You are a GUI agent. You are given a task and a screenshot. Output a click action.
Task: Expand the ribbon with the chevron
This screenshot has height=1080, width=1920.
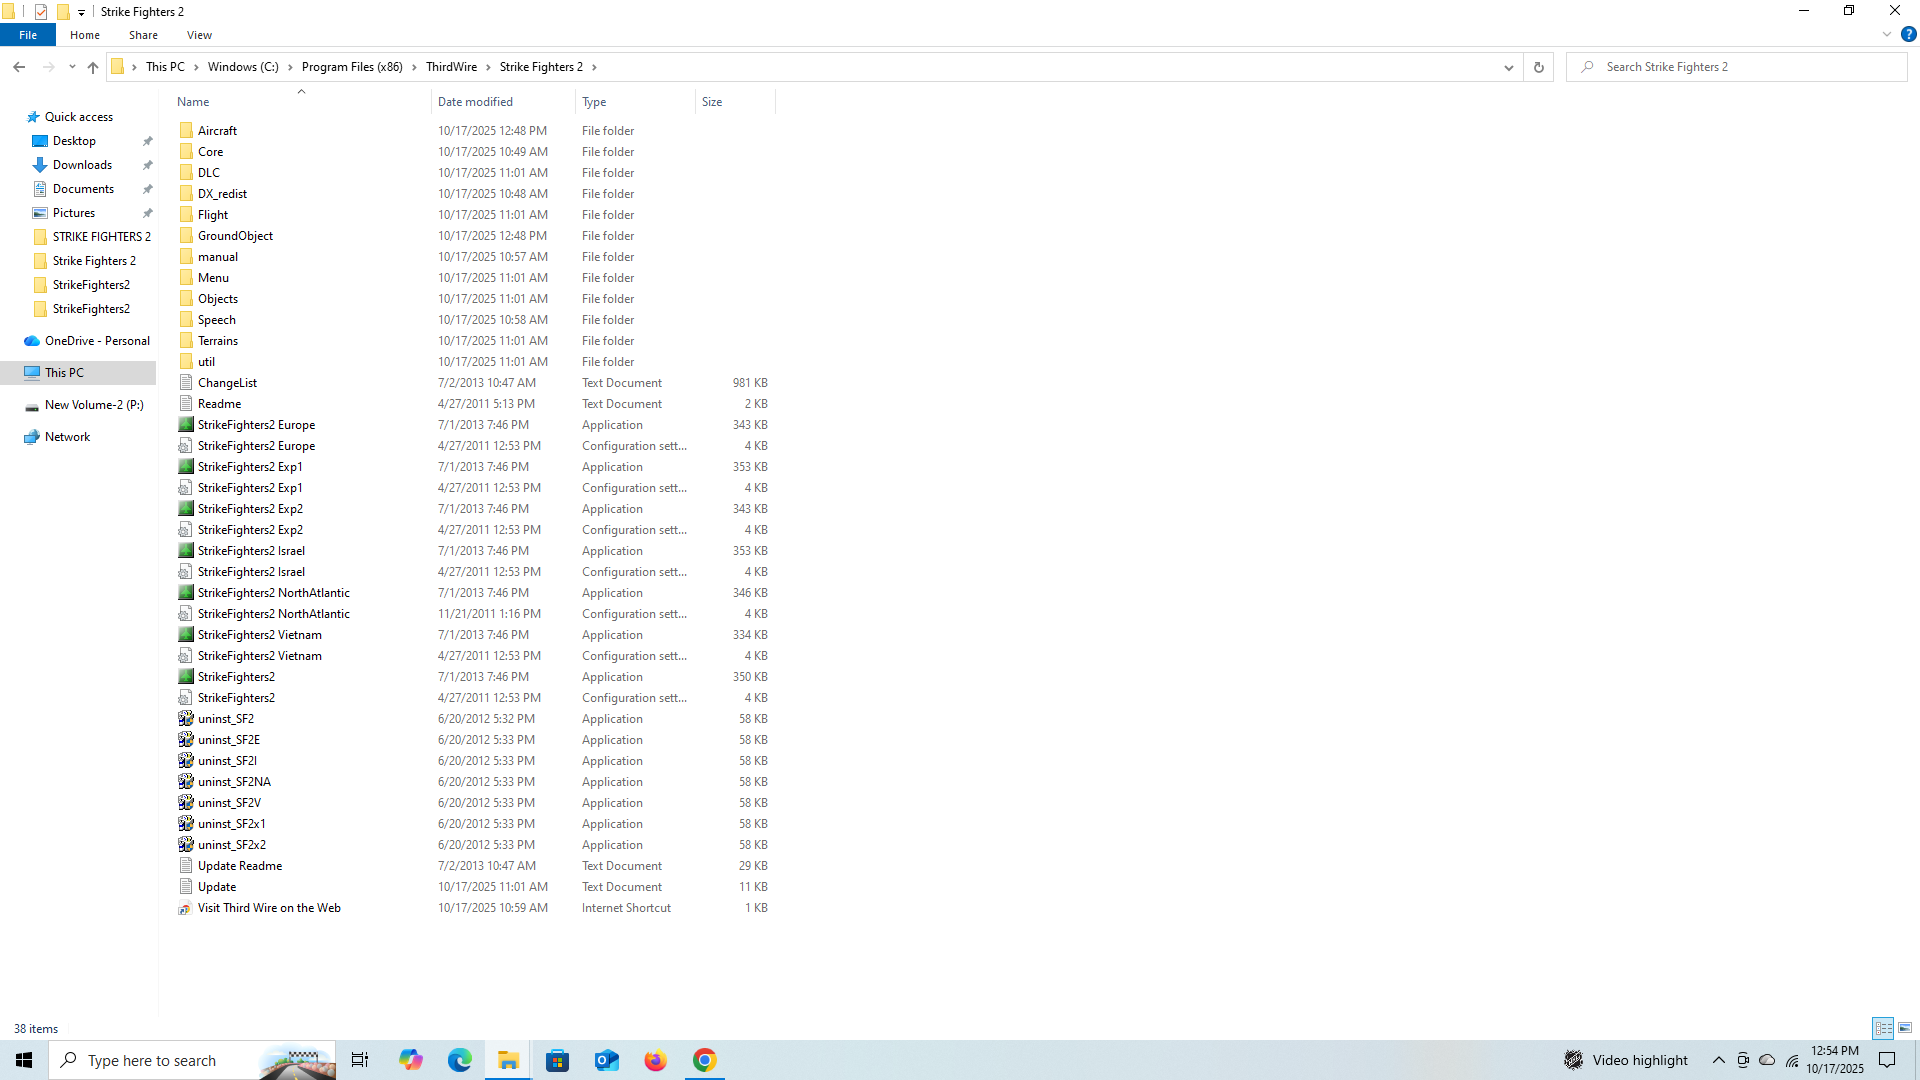coord(1886,34)
